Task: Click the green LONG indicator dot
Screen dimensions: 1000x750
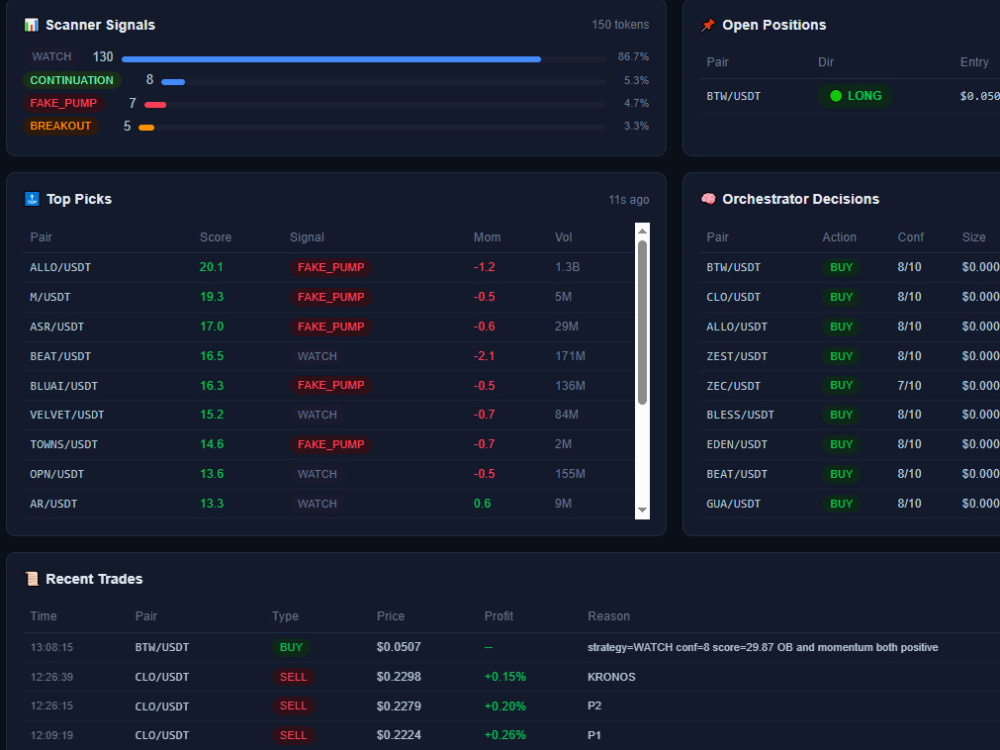Action: point(835,96)
